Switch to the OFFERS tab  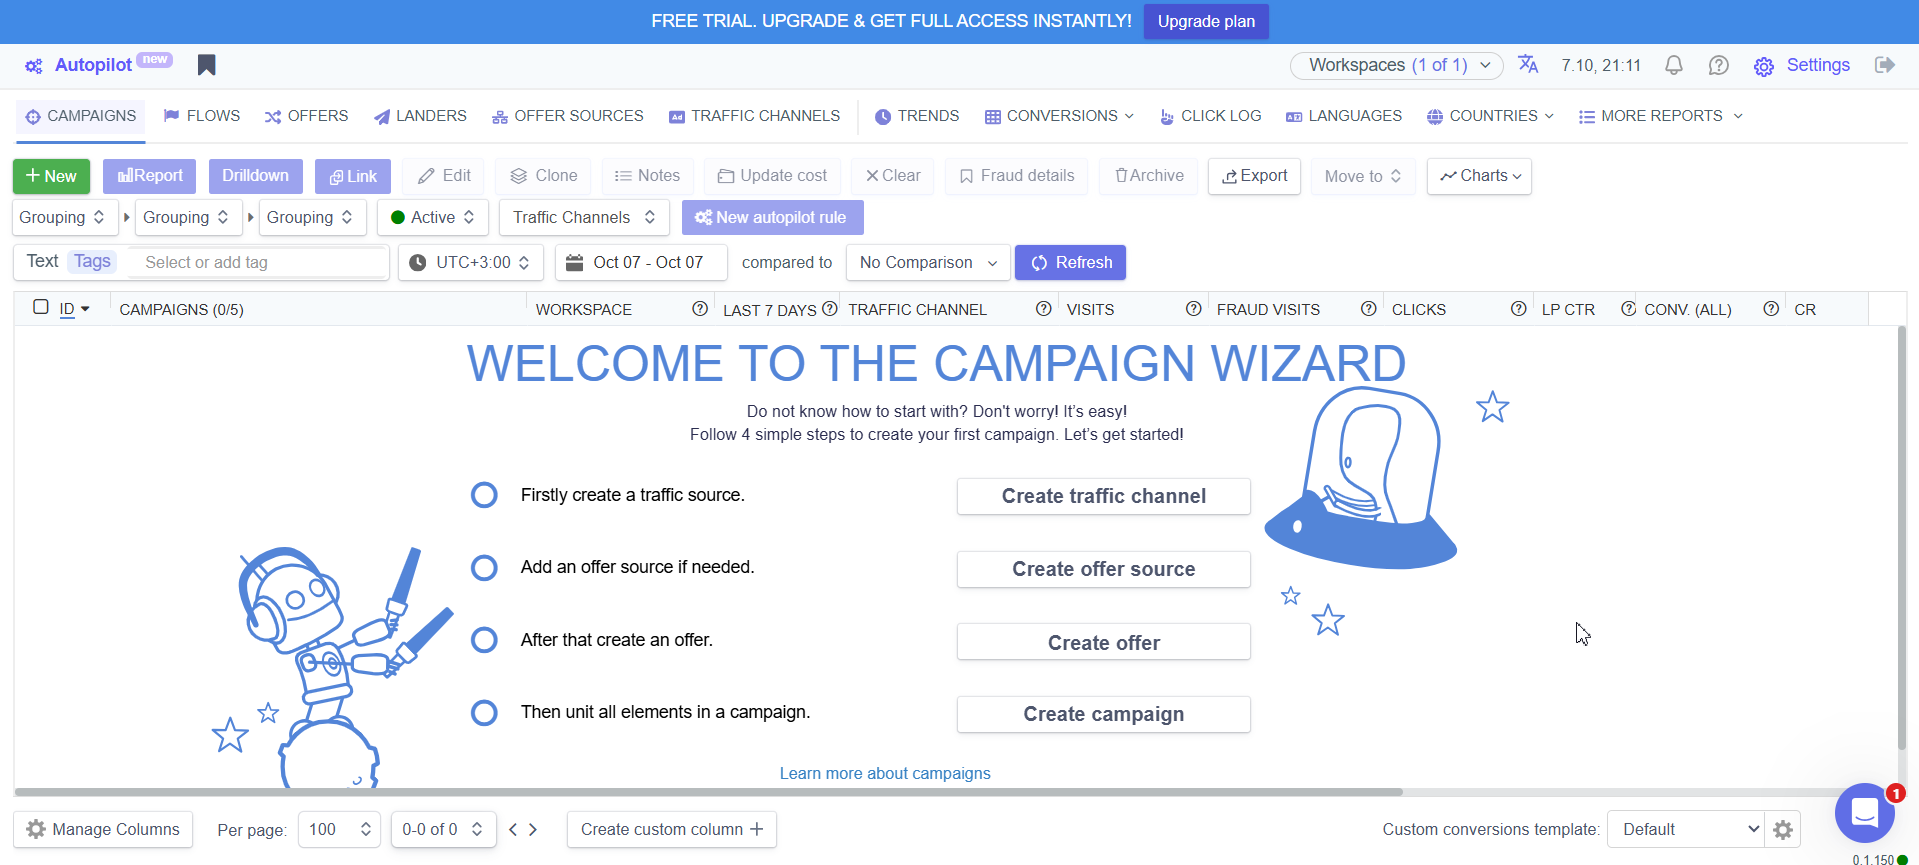(x=307, y=116)
